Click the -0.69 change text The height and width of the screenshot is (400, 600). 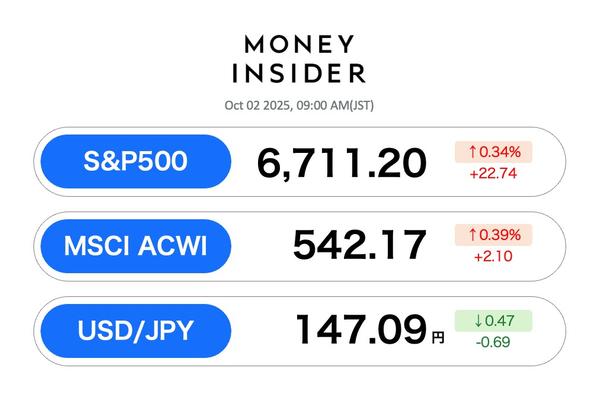coord(493,341)
